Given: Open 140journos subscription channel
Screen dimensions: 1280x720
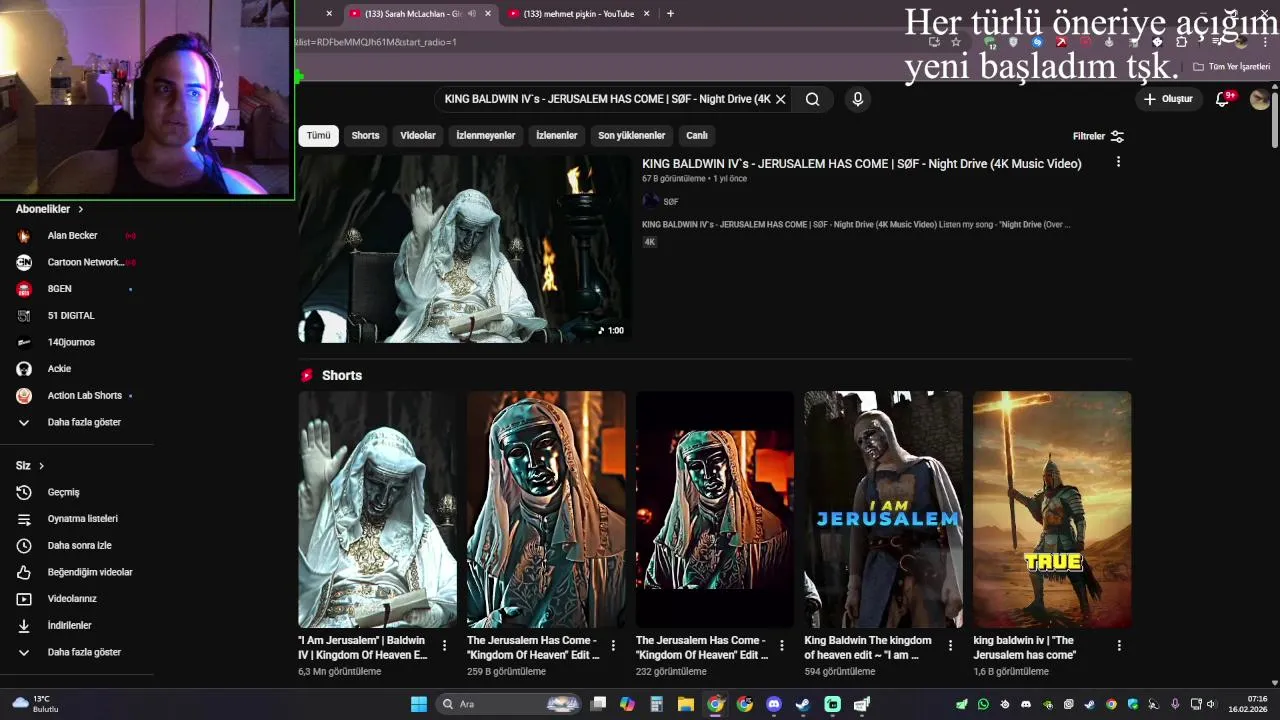Looking at the screenshot, I should [77, 342].
